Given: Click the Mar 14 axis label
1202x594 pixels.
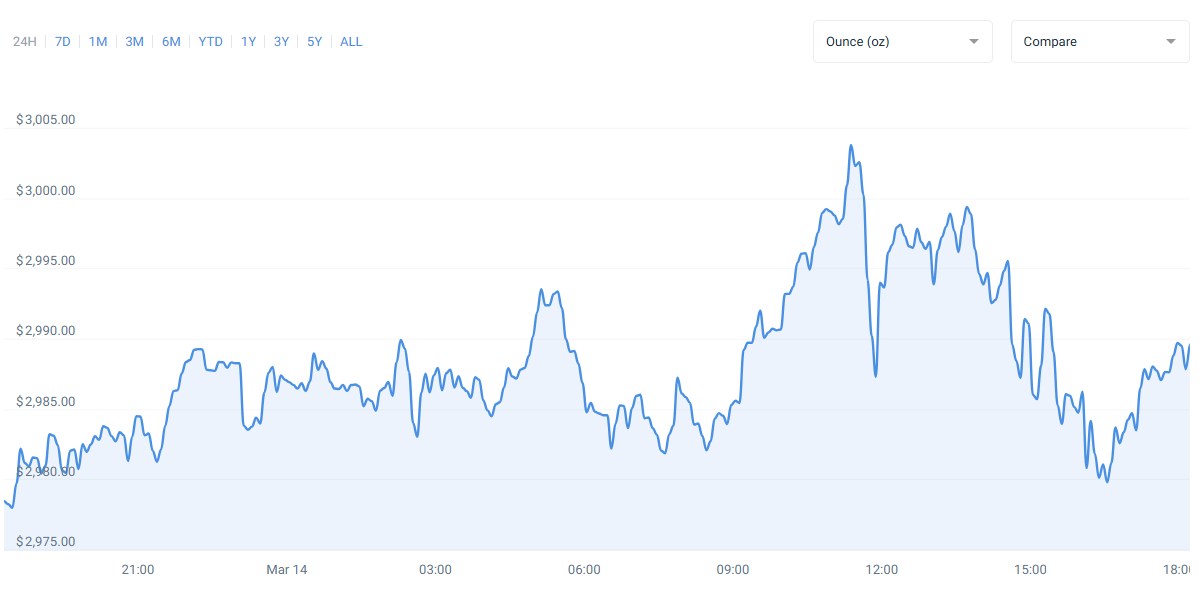Looking at the screenshot, I should [287, 570].
